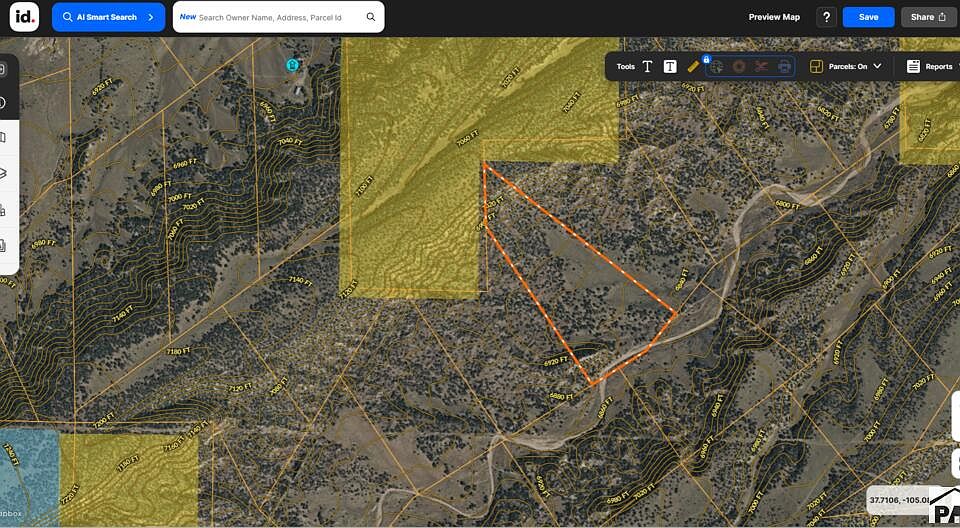The image size is (960, 528).
Task: Focus the owner name, address search field
Action: (279, 17)
